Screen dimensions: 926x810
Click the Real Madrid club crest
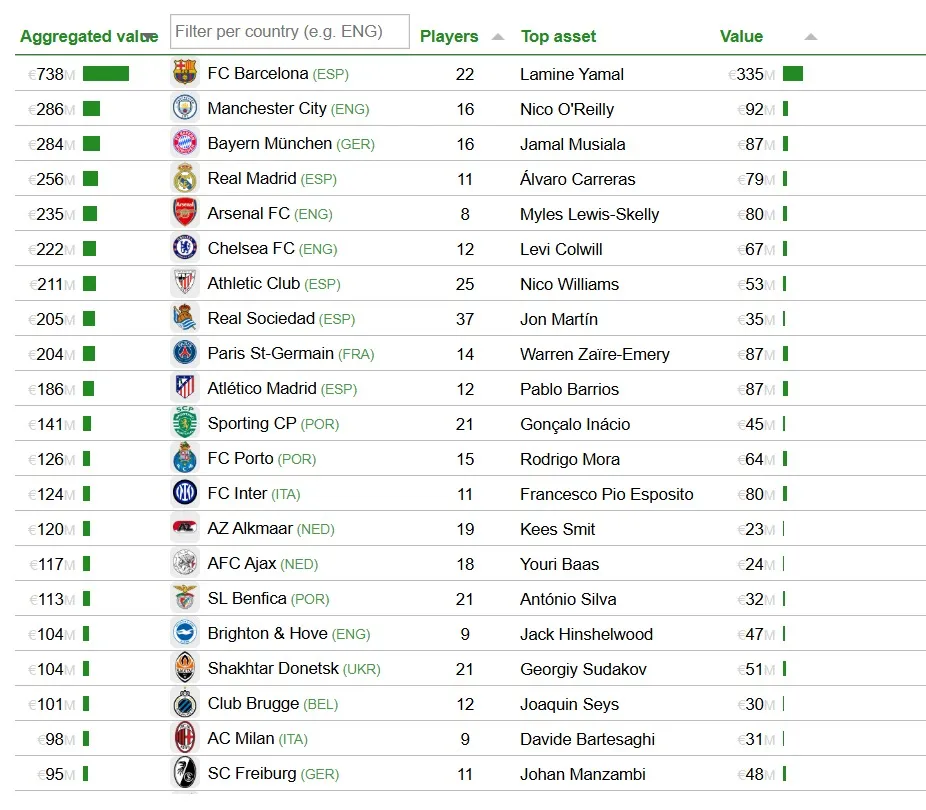click(185, 179)
